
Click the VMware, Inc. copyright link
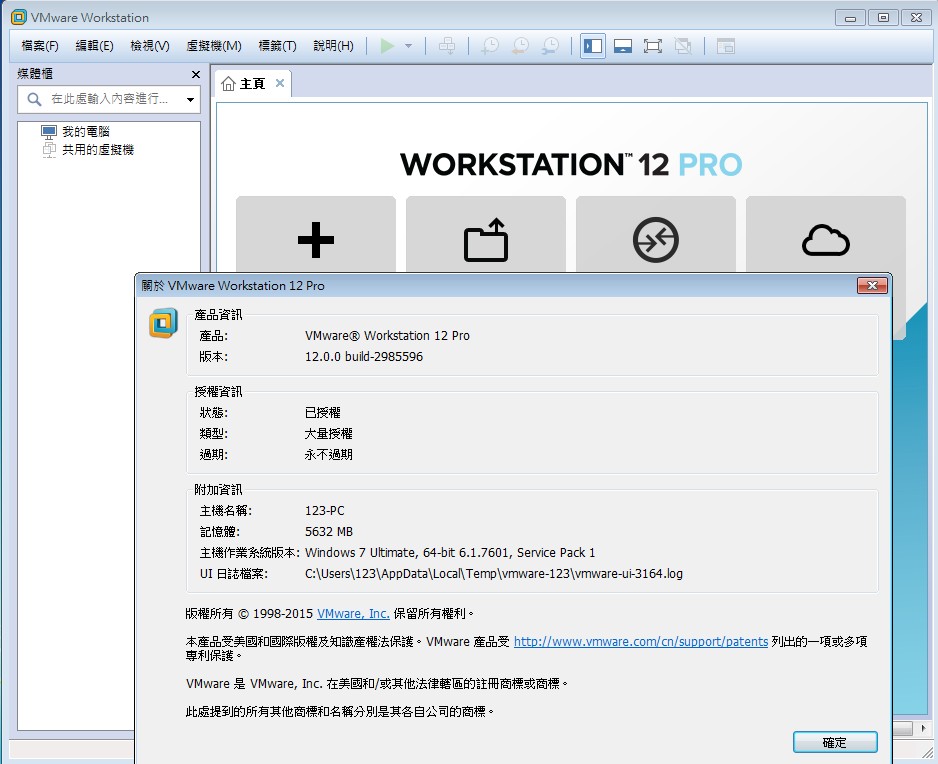[x=353, y=614]
